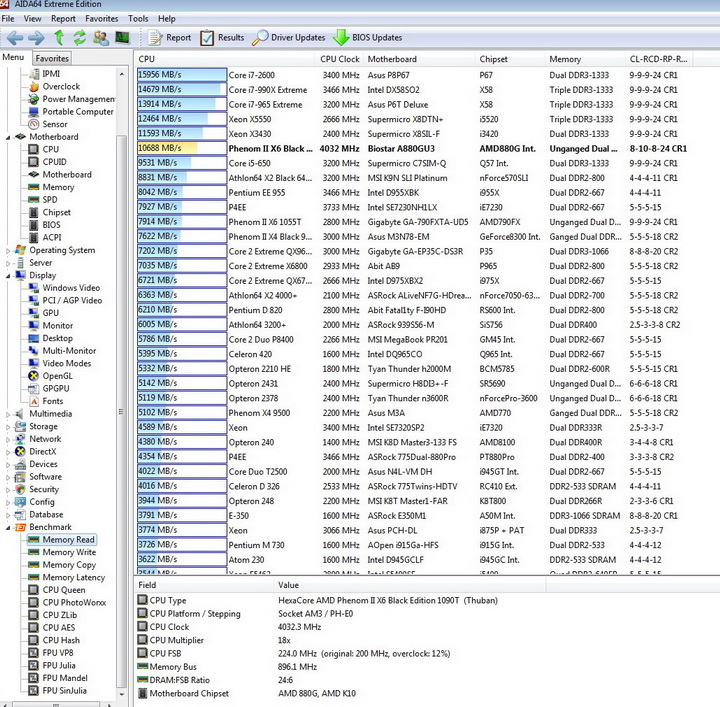Sort by Motherboard column header
Image resolution: width=720 pixels, height=707 pixels.
[x=419, y=59]
